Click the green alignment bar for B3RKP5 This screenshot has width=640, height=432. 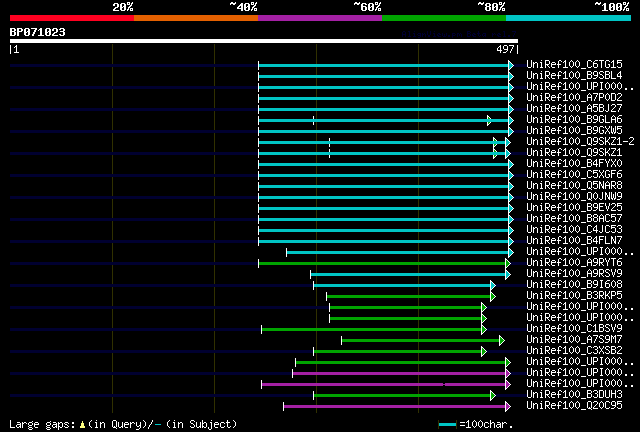409,296
